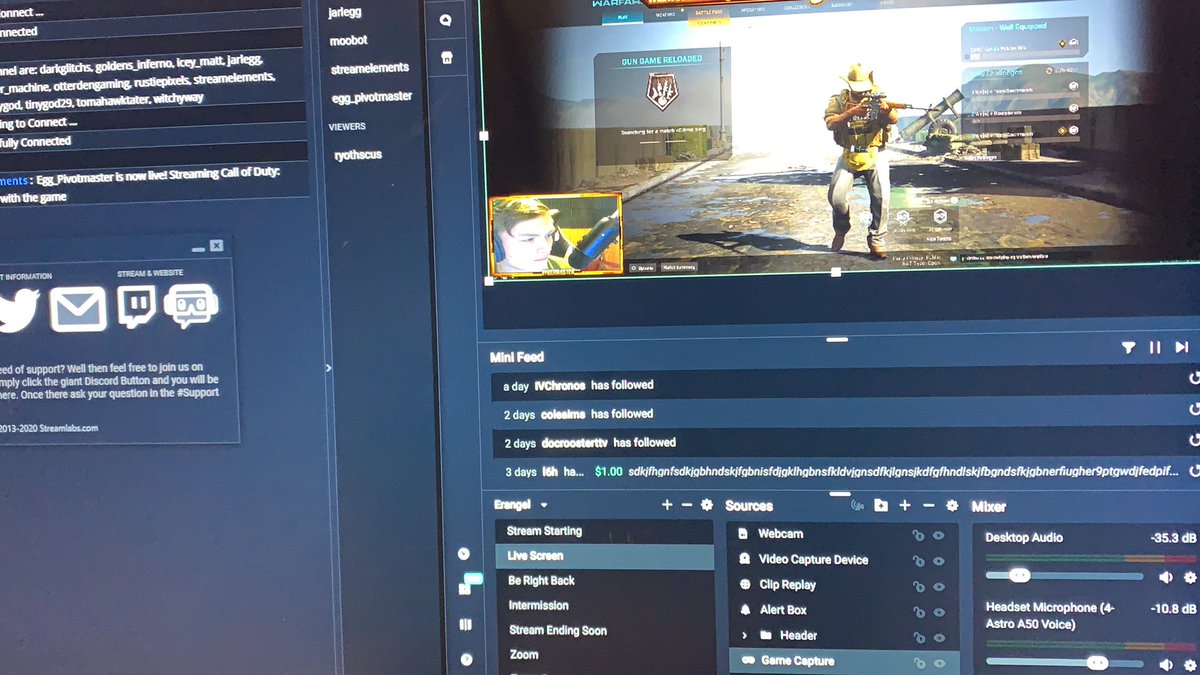The width and height of the screenshot is (1200, 675).
Task: Click the audio icon beside Sources folder button
Action: 857,506
